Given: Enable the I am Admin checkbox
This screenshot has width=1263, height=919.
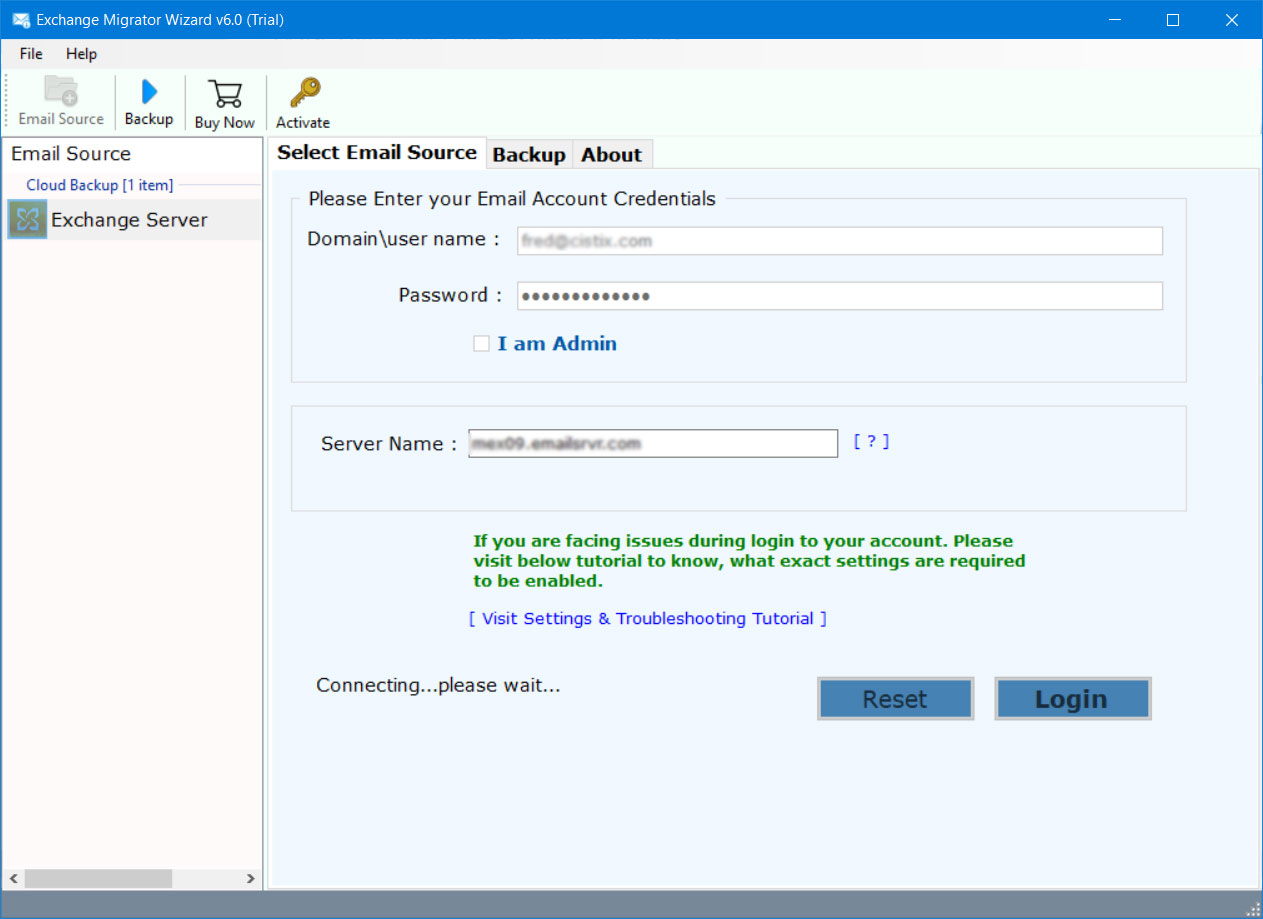Looking at the screenshot, I should (x=482, y=344).
